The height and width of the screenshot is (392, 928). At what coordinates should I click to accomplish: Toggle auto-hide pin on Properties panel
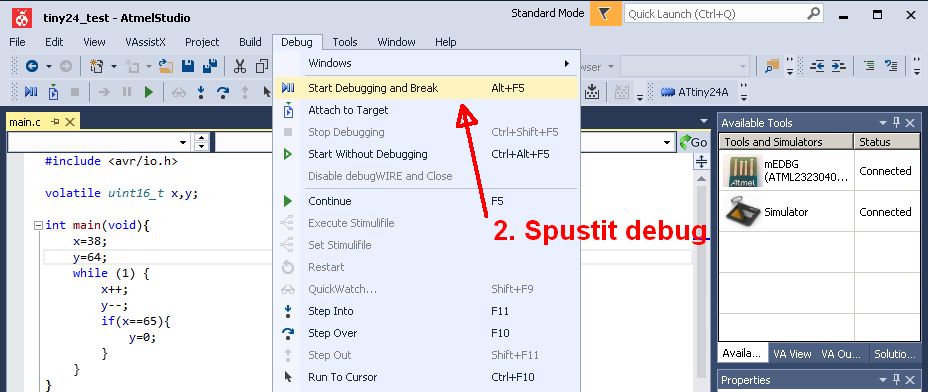pyautogui.click(x=897, y=380)
